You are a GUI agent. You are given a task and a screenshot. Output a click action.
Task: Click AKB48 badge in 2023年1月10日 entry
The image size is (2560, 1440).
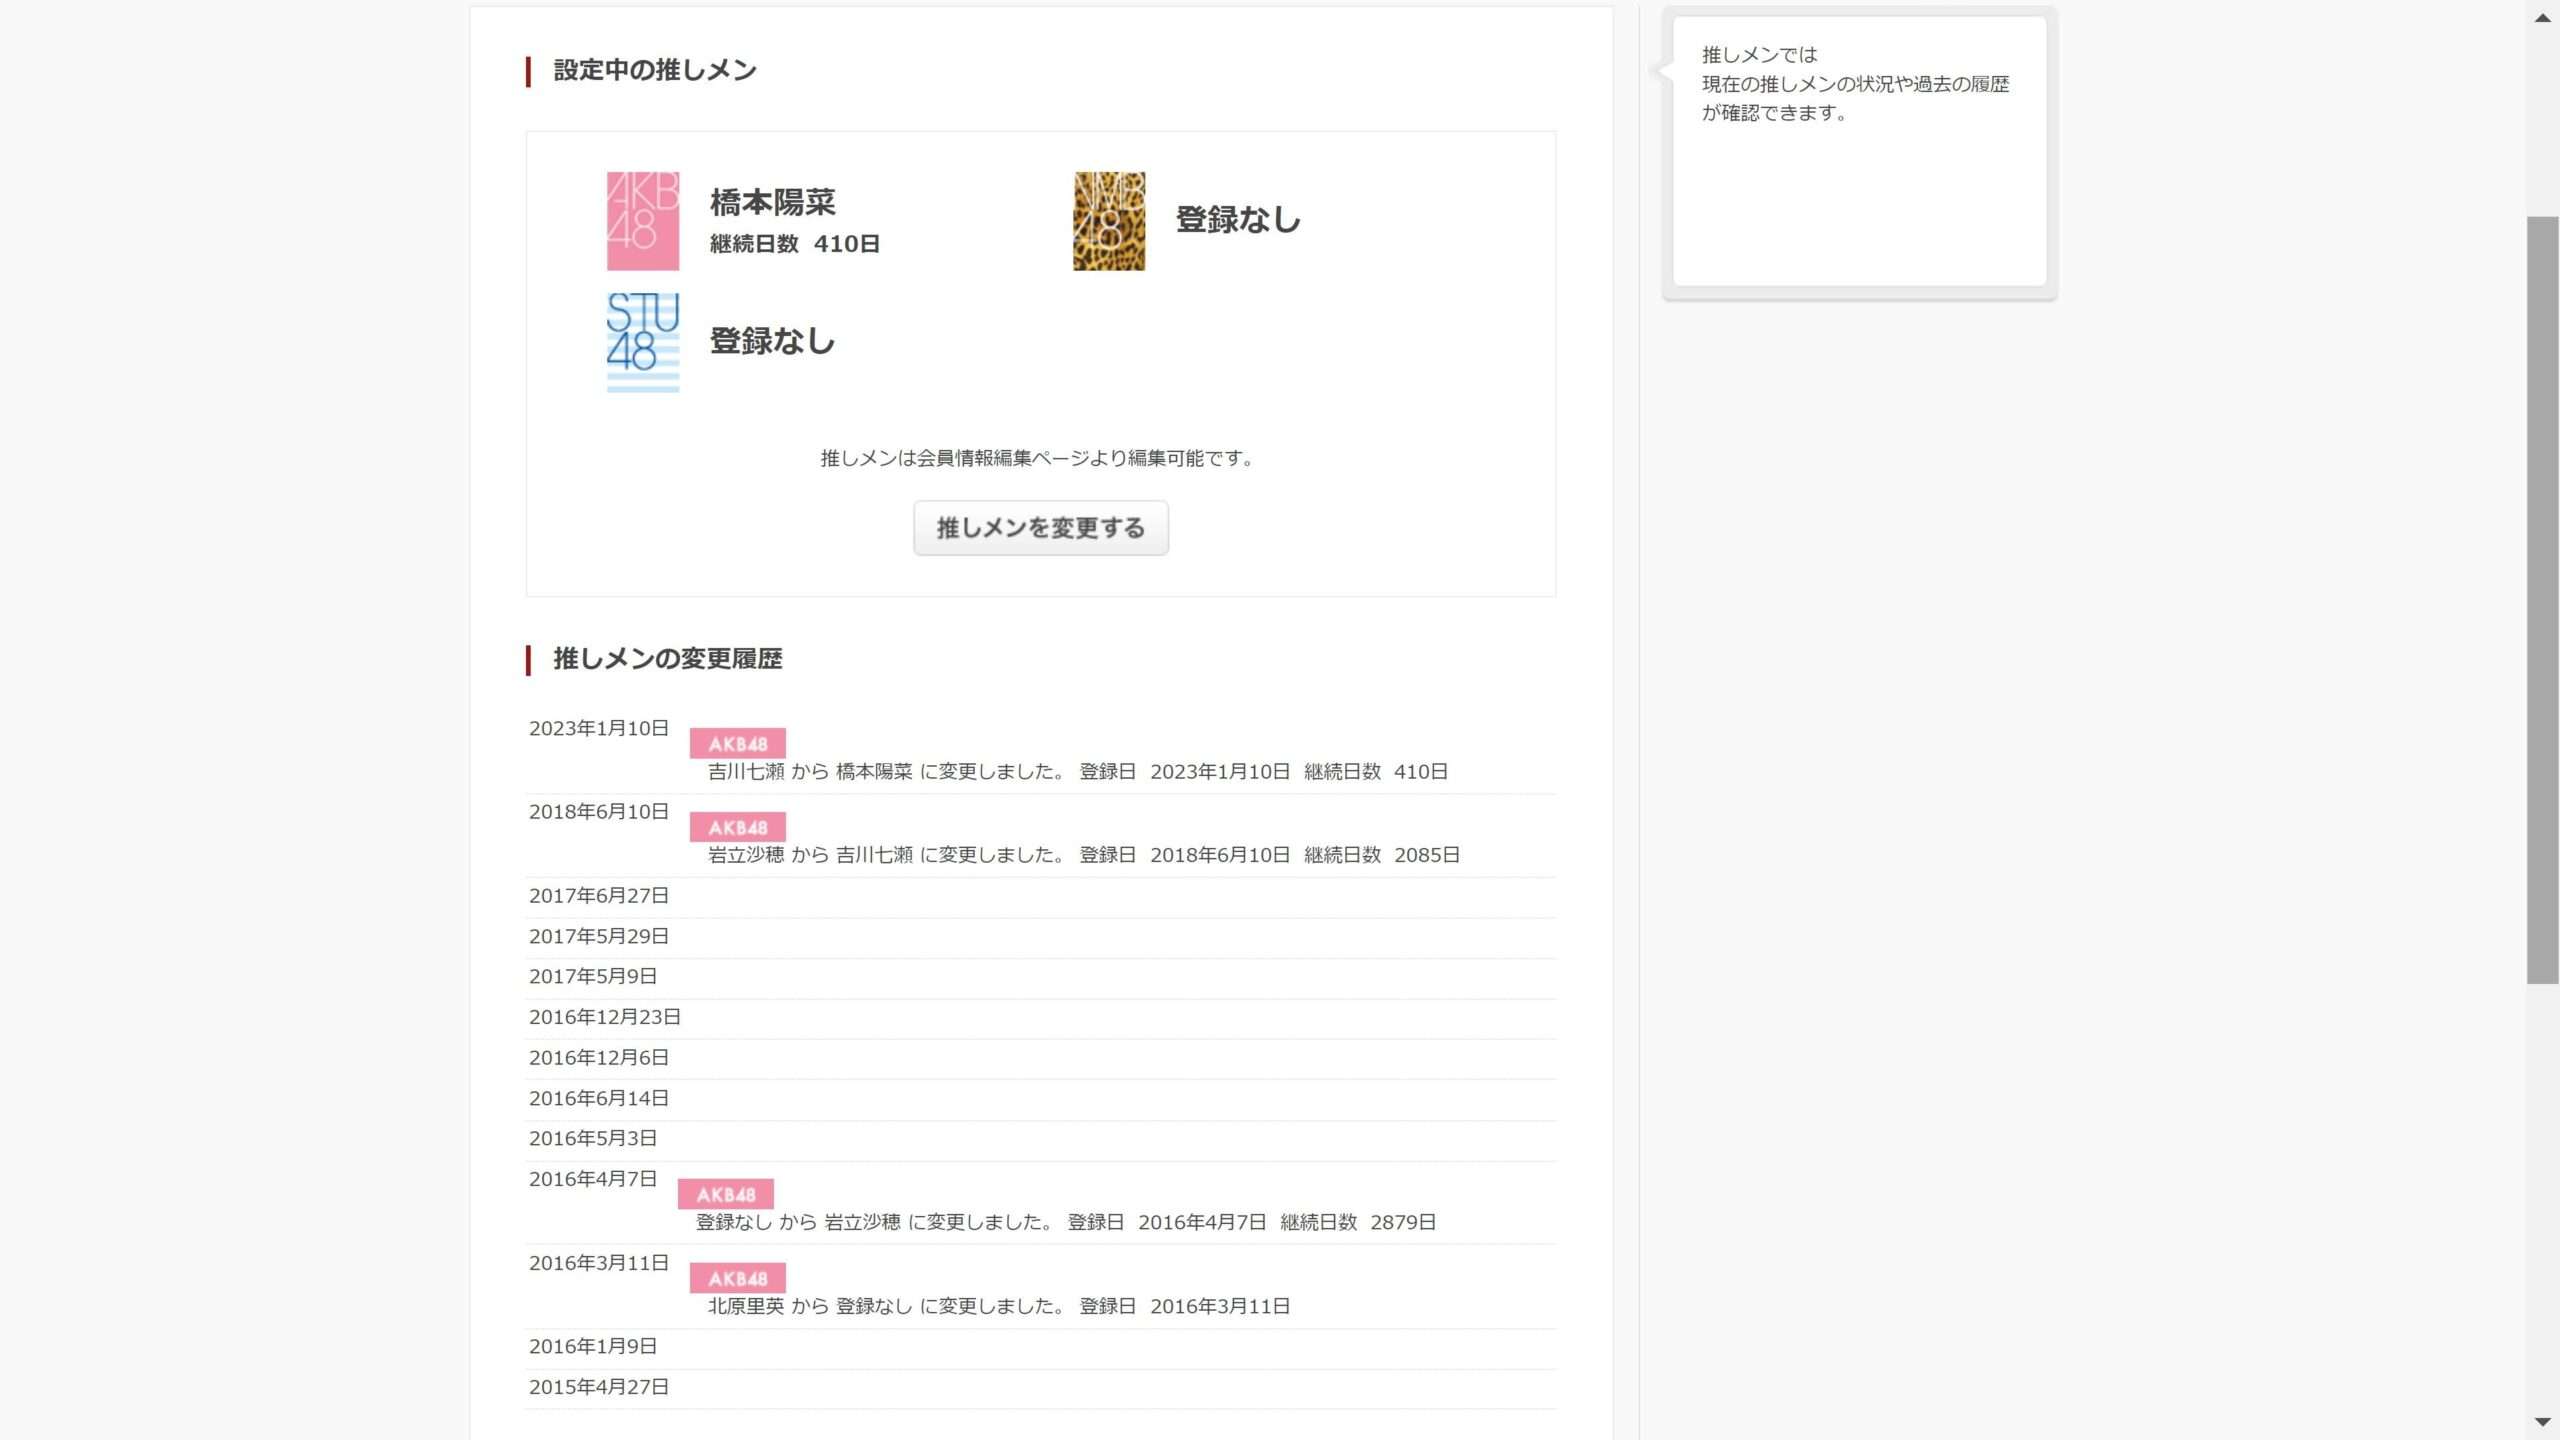click(737, 743)
